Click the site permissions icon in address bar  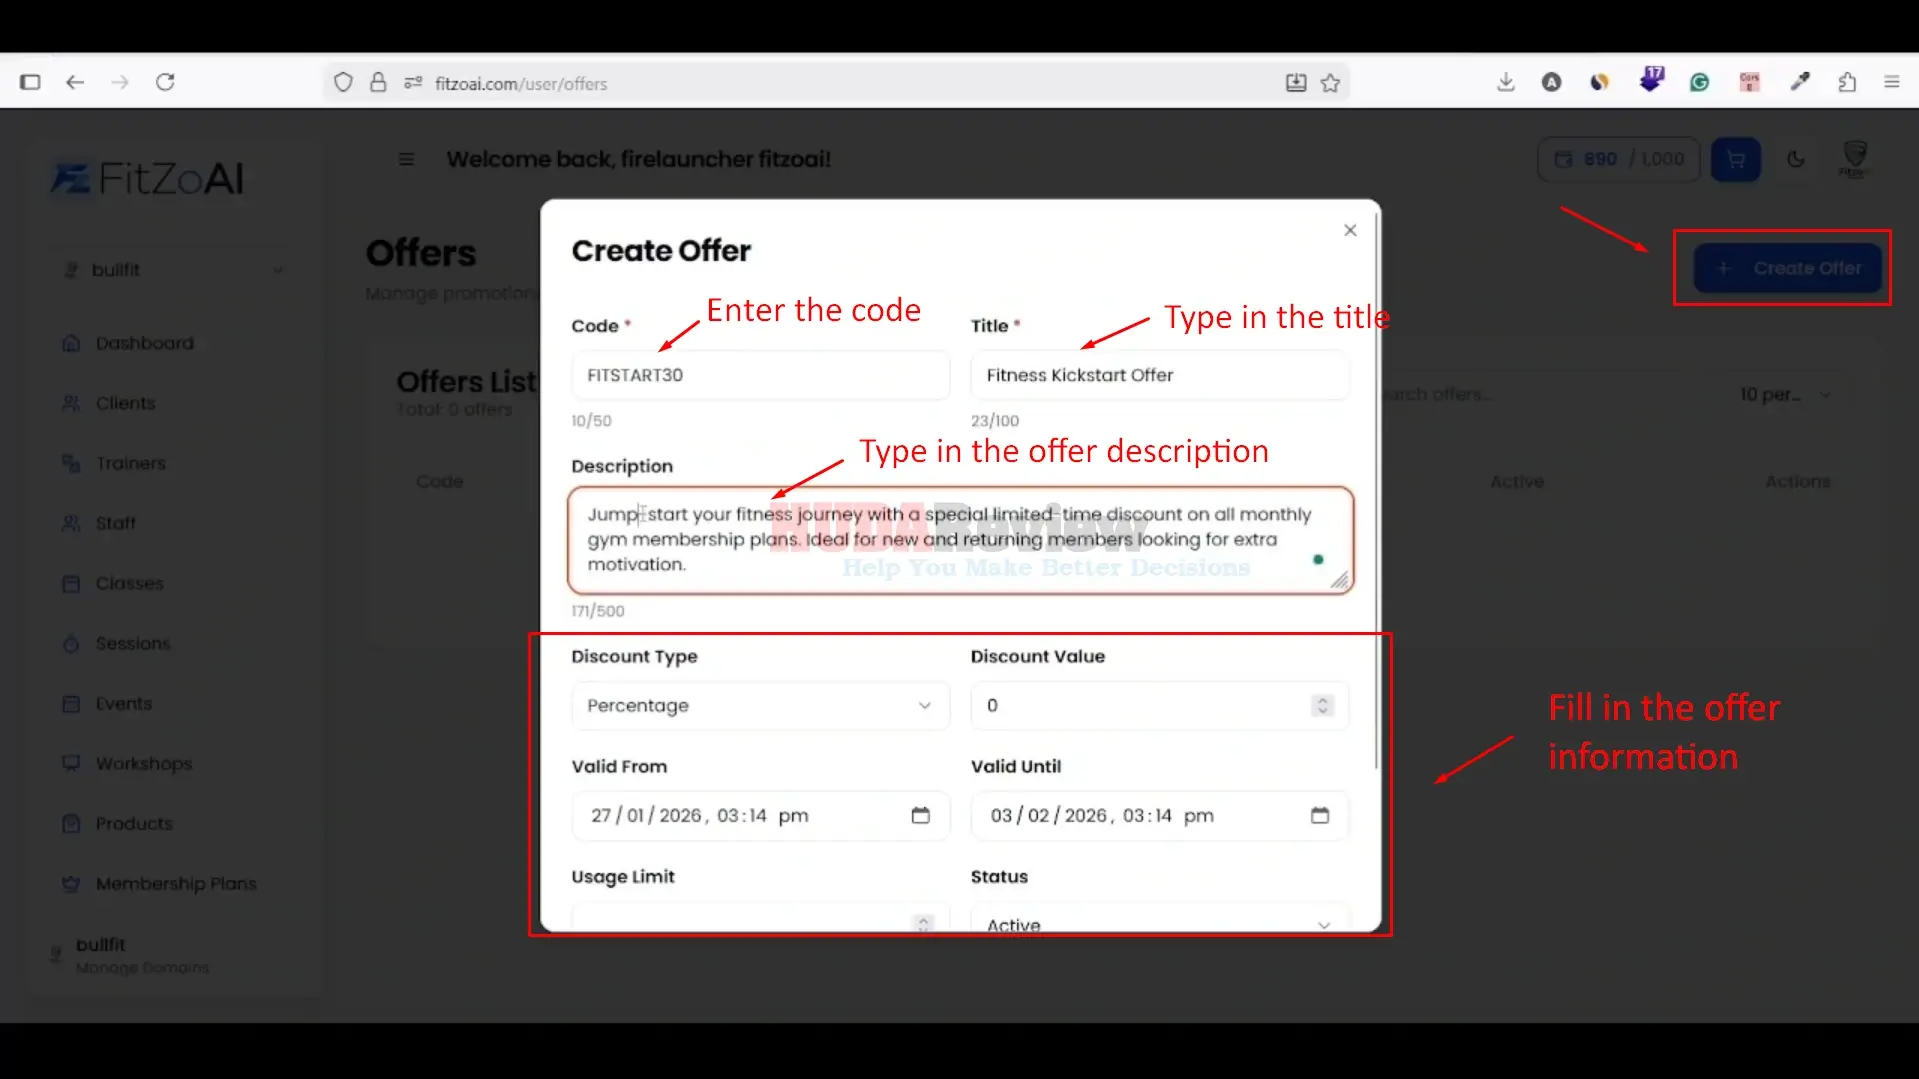(x=413, y=83)
